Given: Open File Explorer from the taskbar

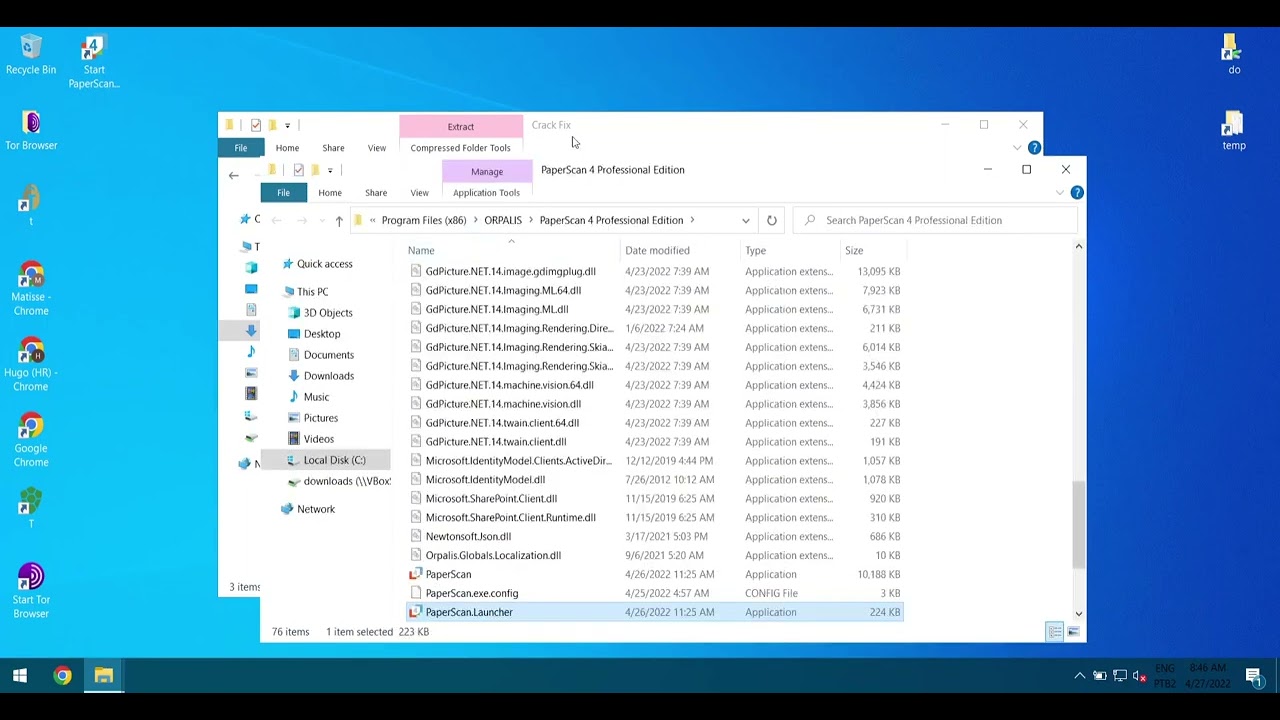Looking at the screenshot, I should pyautogui.click(x=104, y=676).
